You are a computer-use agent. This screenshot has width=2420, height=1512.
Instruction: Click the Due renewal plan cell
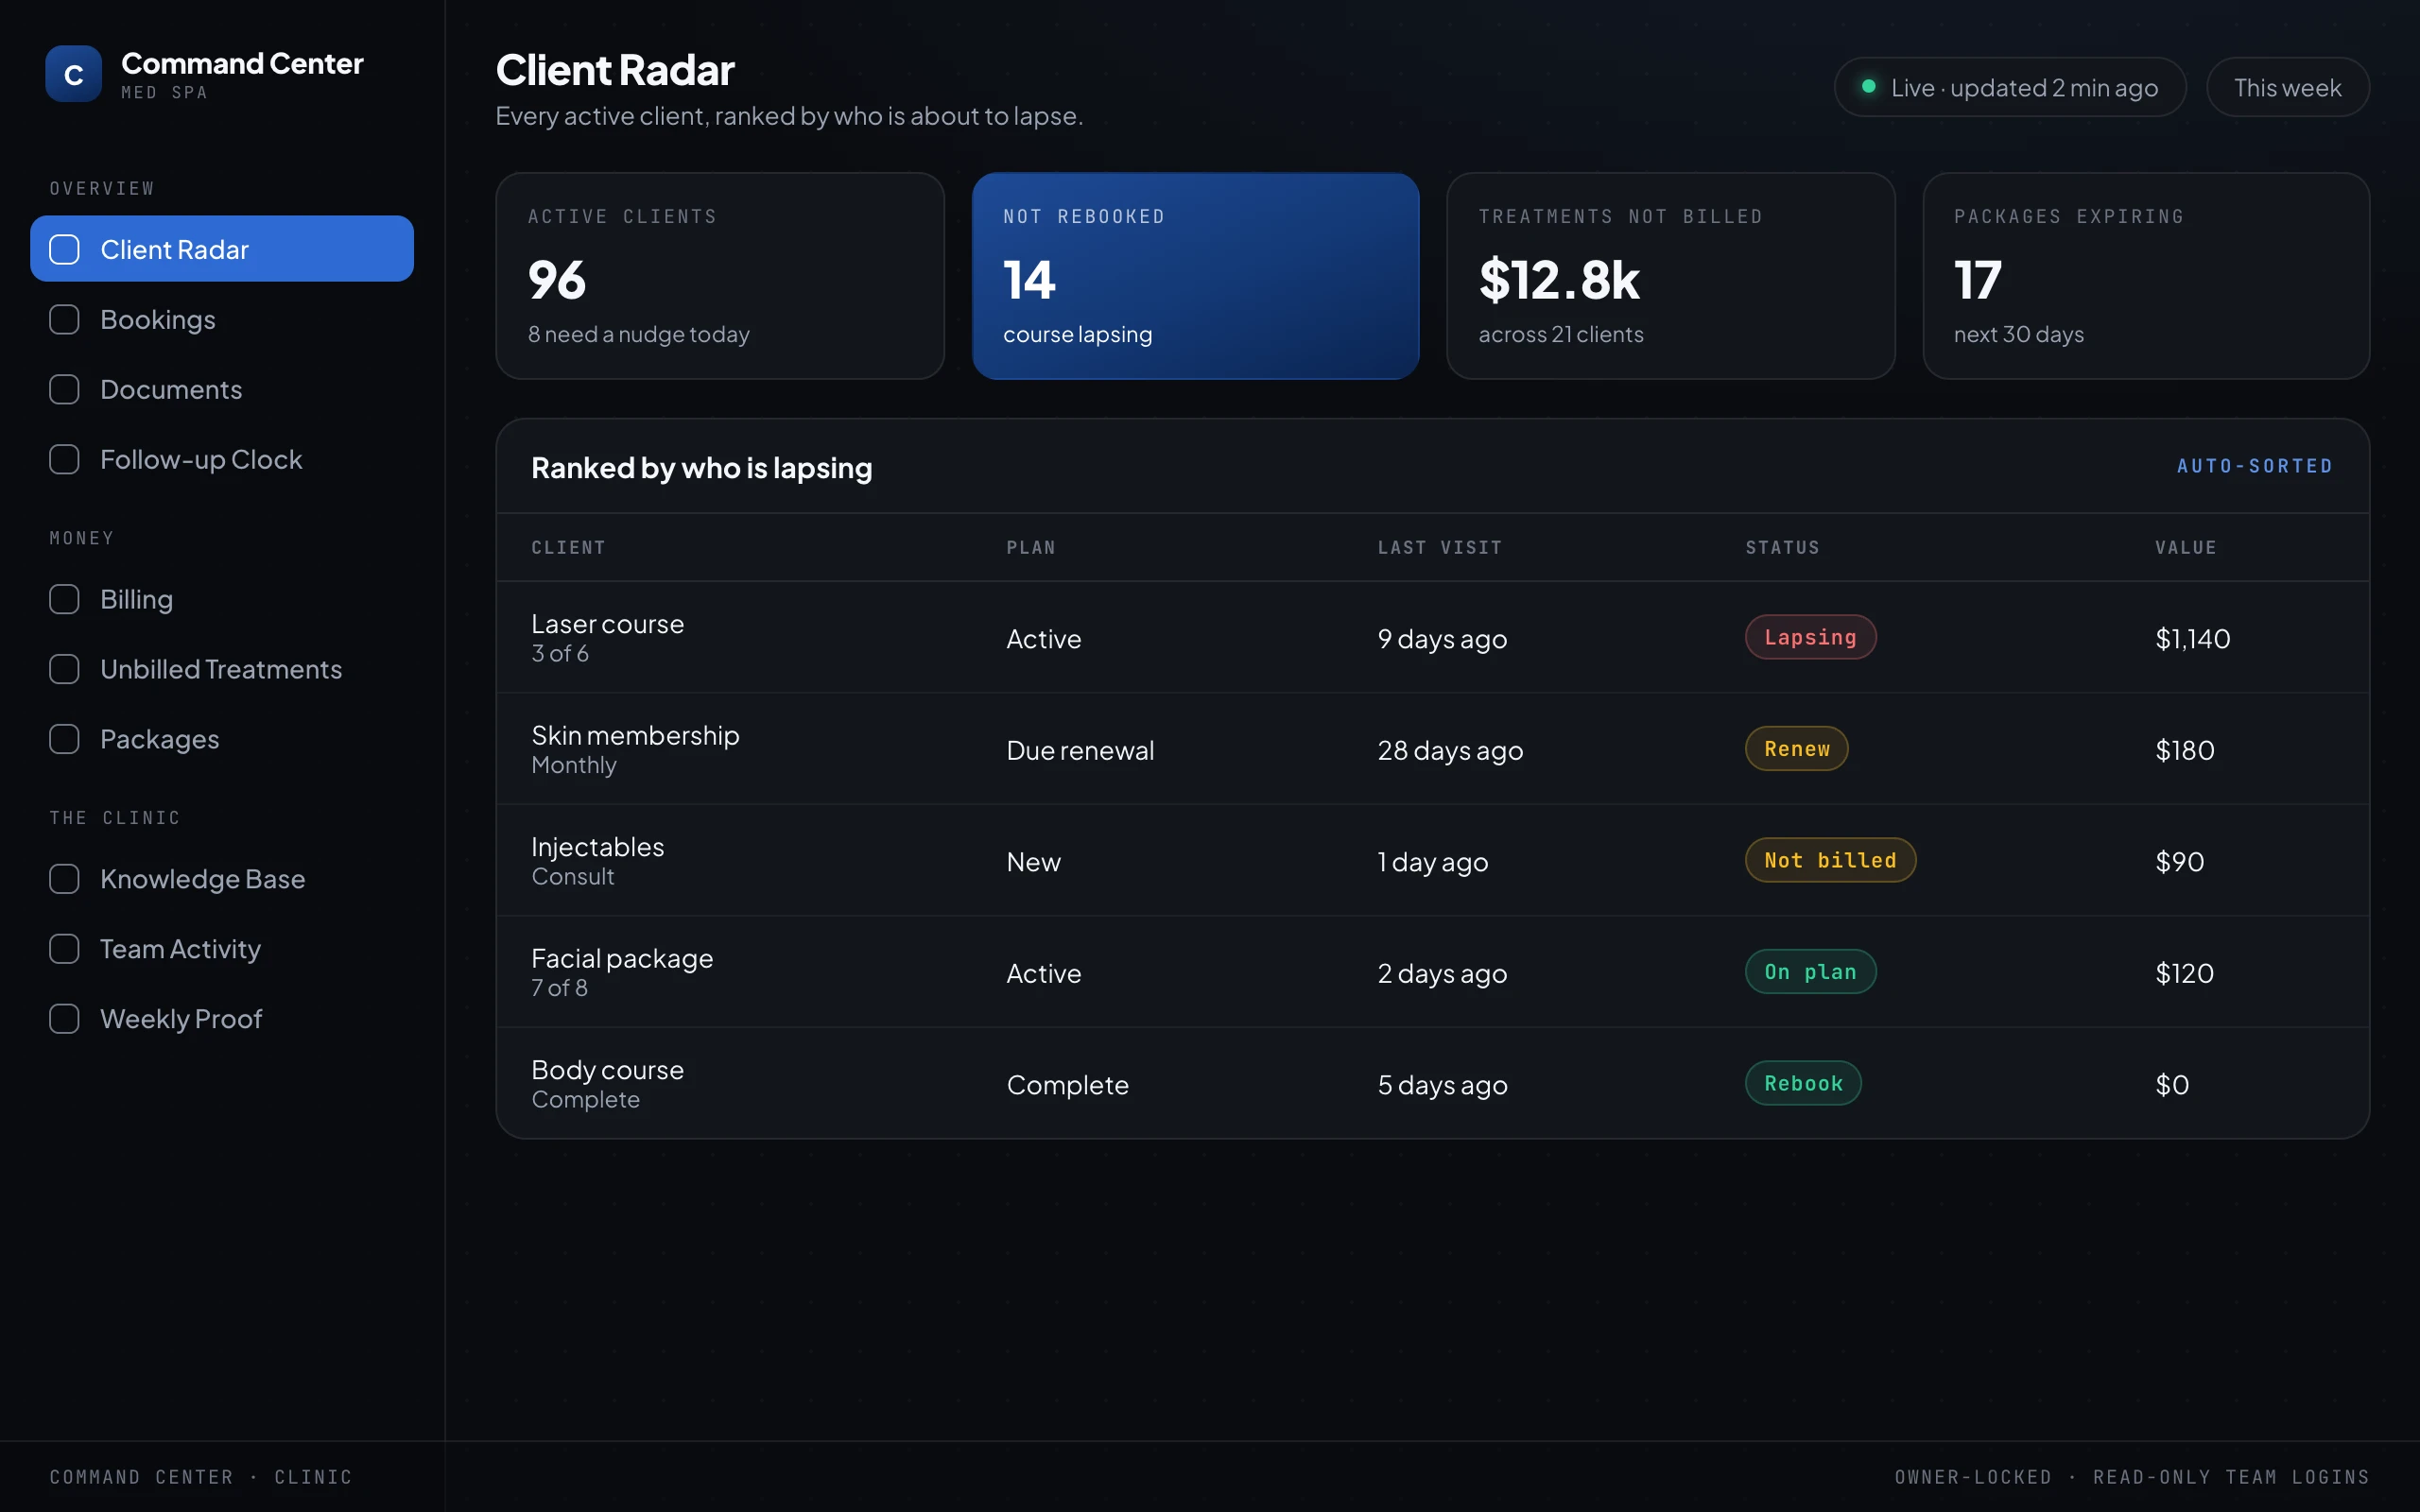(1080, 750)
